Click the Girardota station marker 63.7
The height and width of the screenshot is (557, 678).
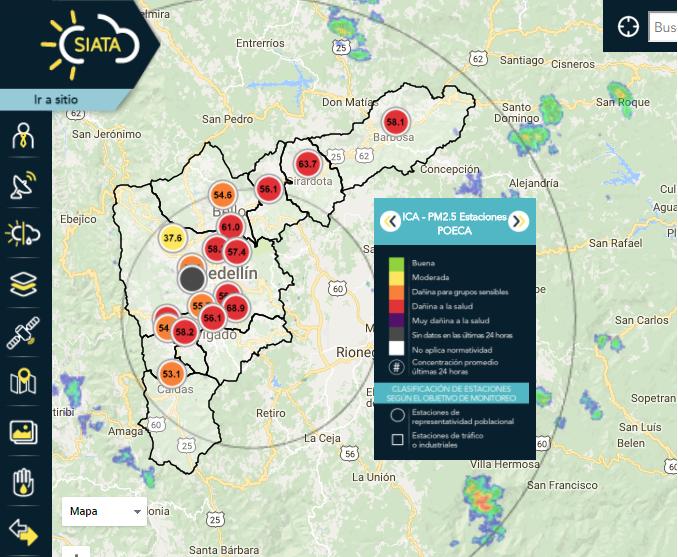coord(307,164)
